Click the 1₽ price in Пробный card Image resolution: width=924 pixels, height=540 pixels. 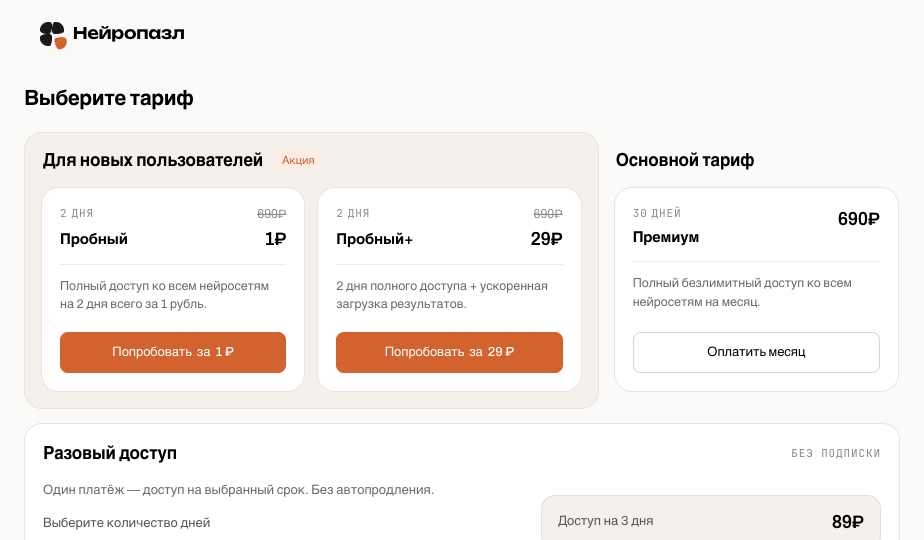coord(275,239)
